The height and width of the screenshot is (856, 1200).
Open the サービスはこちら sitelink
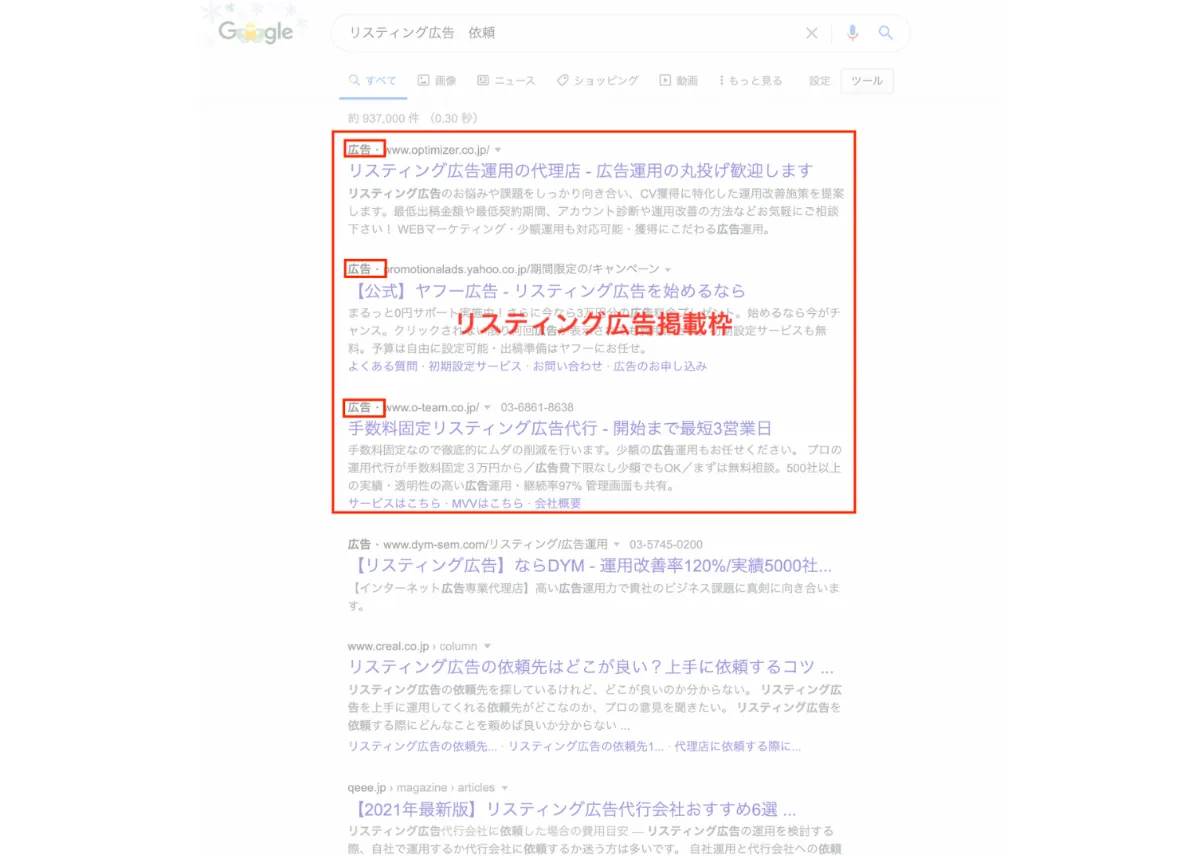coord(394,504)
